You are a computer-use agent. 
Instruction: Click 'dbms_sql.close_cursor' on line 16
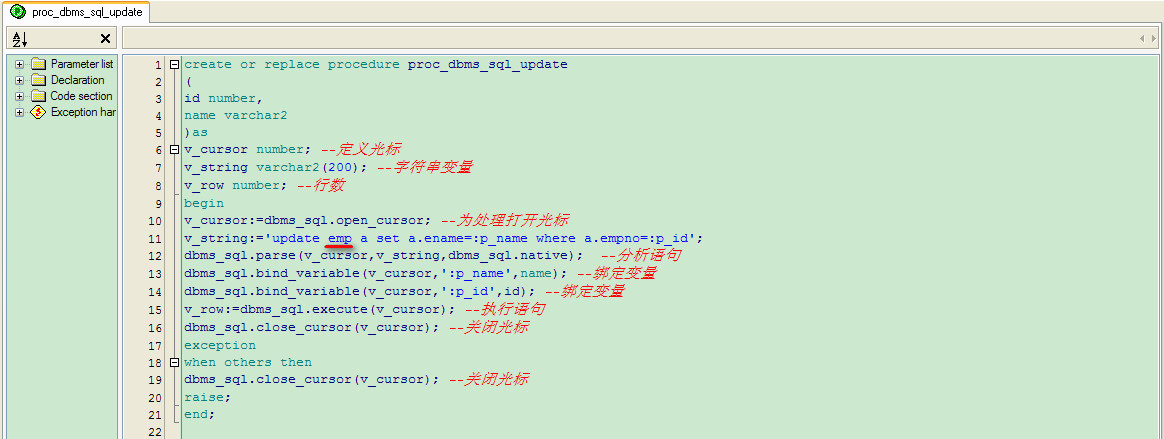coord(268,328)
